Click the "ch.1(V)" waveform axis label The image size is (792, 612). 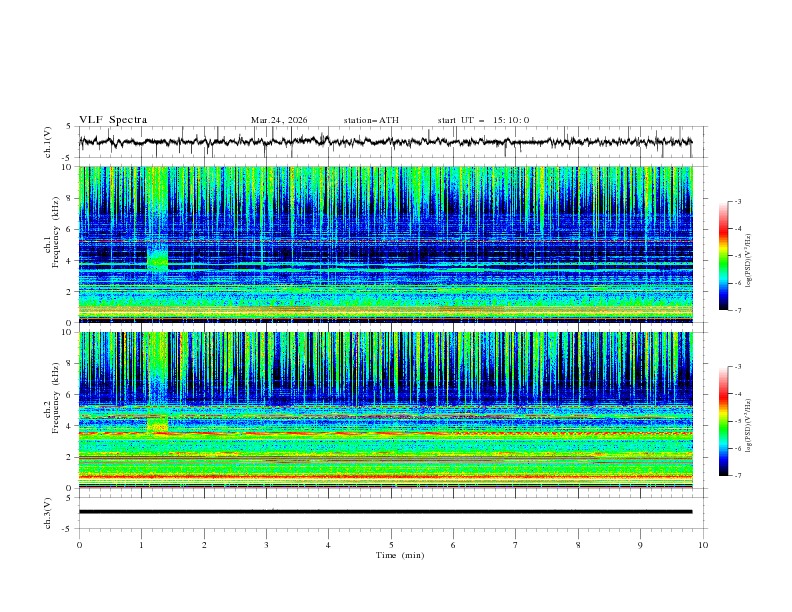click(x=48, y=142)
